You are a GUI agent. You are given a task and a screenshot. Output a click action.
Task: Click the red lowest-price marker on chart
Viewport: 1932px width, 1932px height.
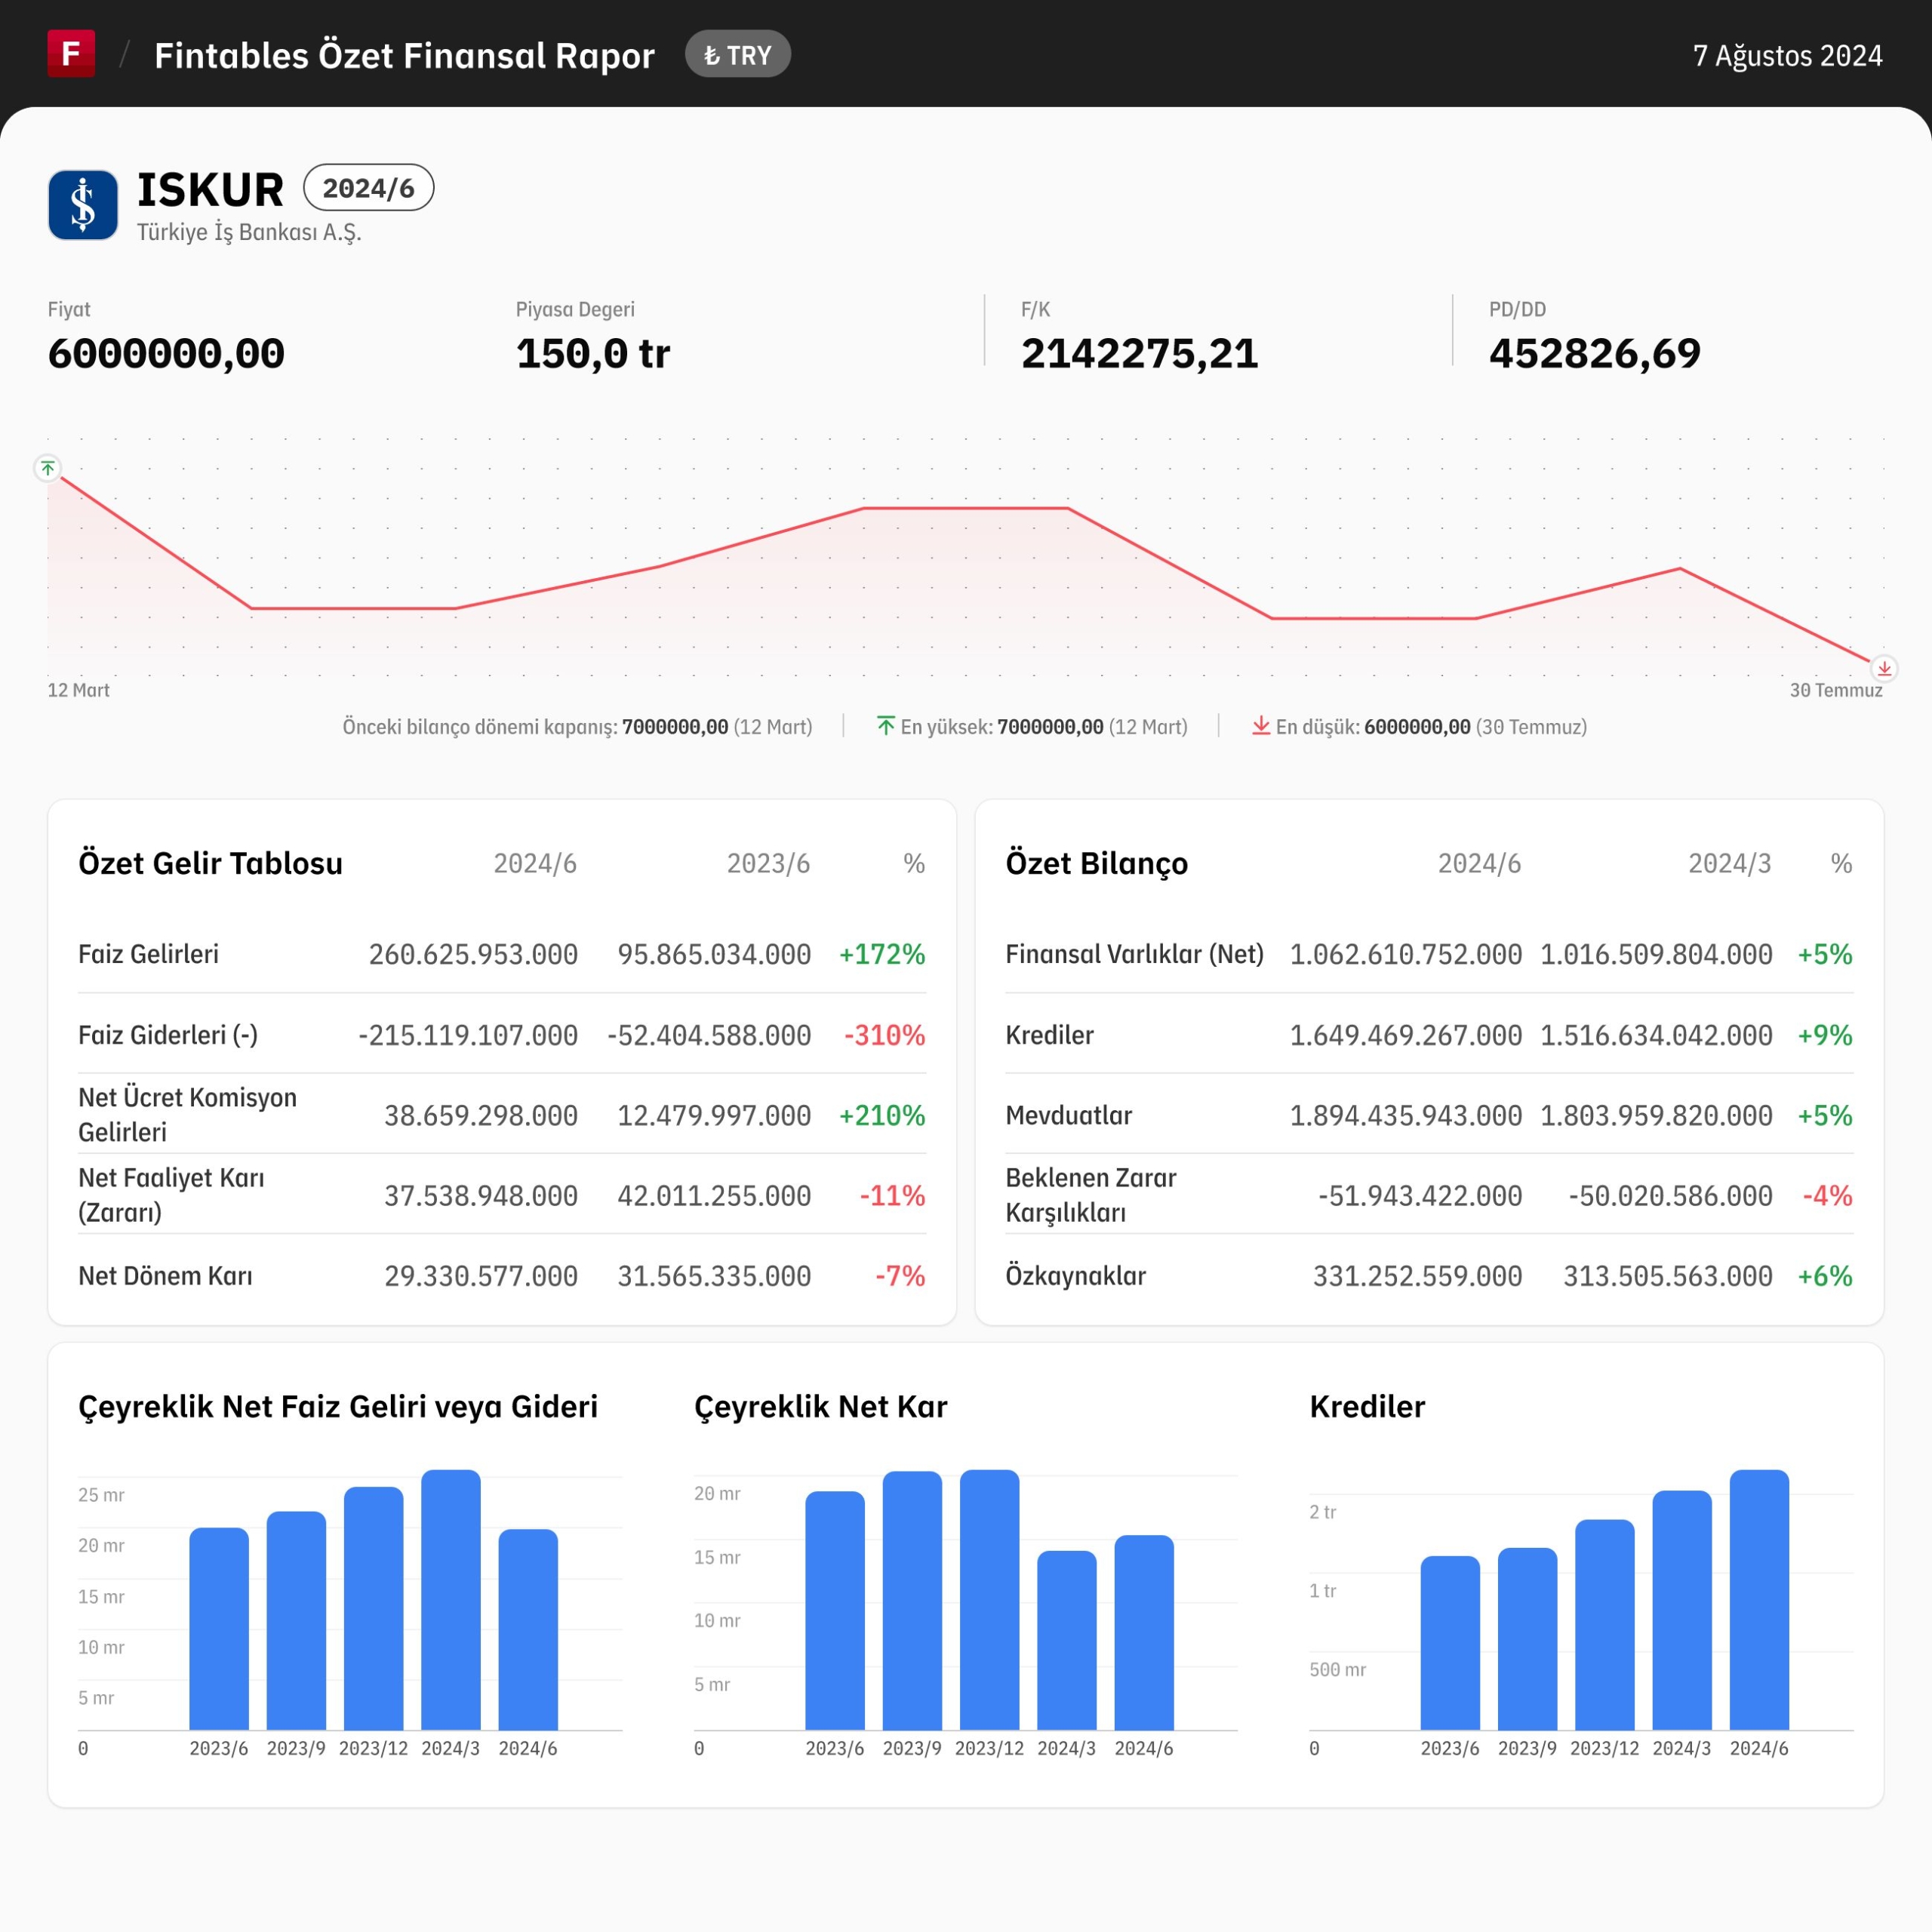click(x=1884, y=668)
